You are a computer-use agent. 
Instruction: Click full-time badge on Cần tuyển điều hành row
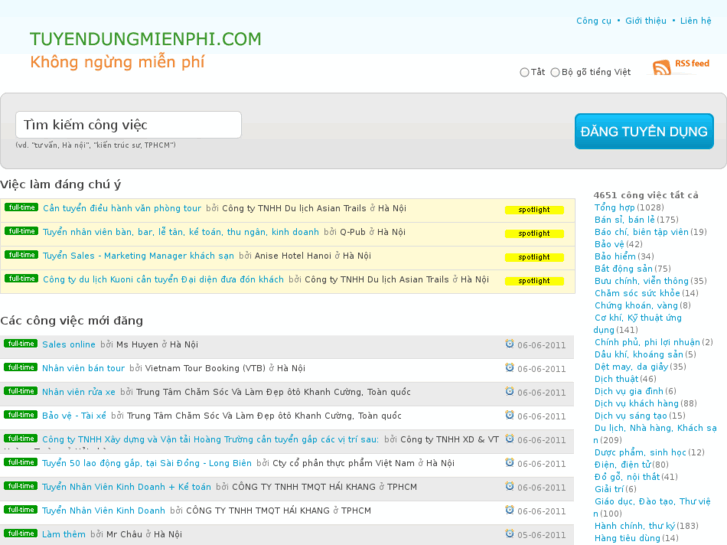coord(21,207)
